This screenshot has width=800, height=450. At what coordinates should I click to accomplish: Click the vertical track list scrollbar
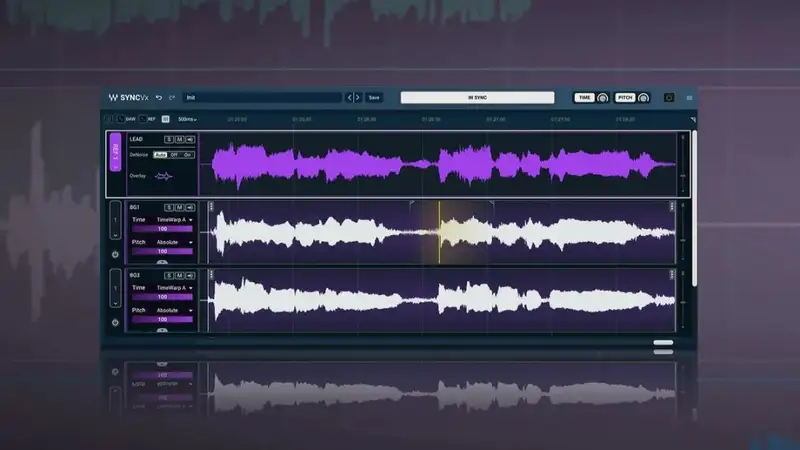(x=694, y=208)
